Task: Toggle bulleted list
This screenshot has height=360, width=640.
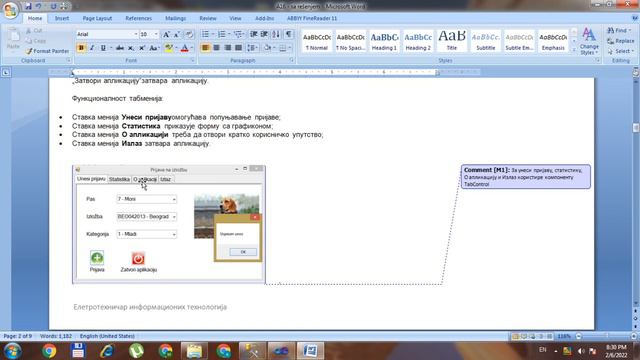Action: point(205,34)
